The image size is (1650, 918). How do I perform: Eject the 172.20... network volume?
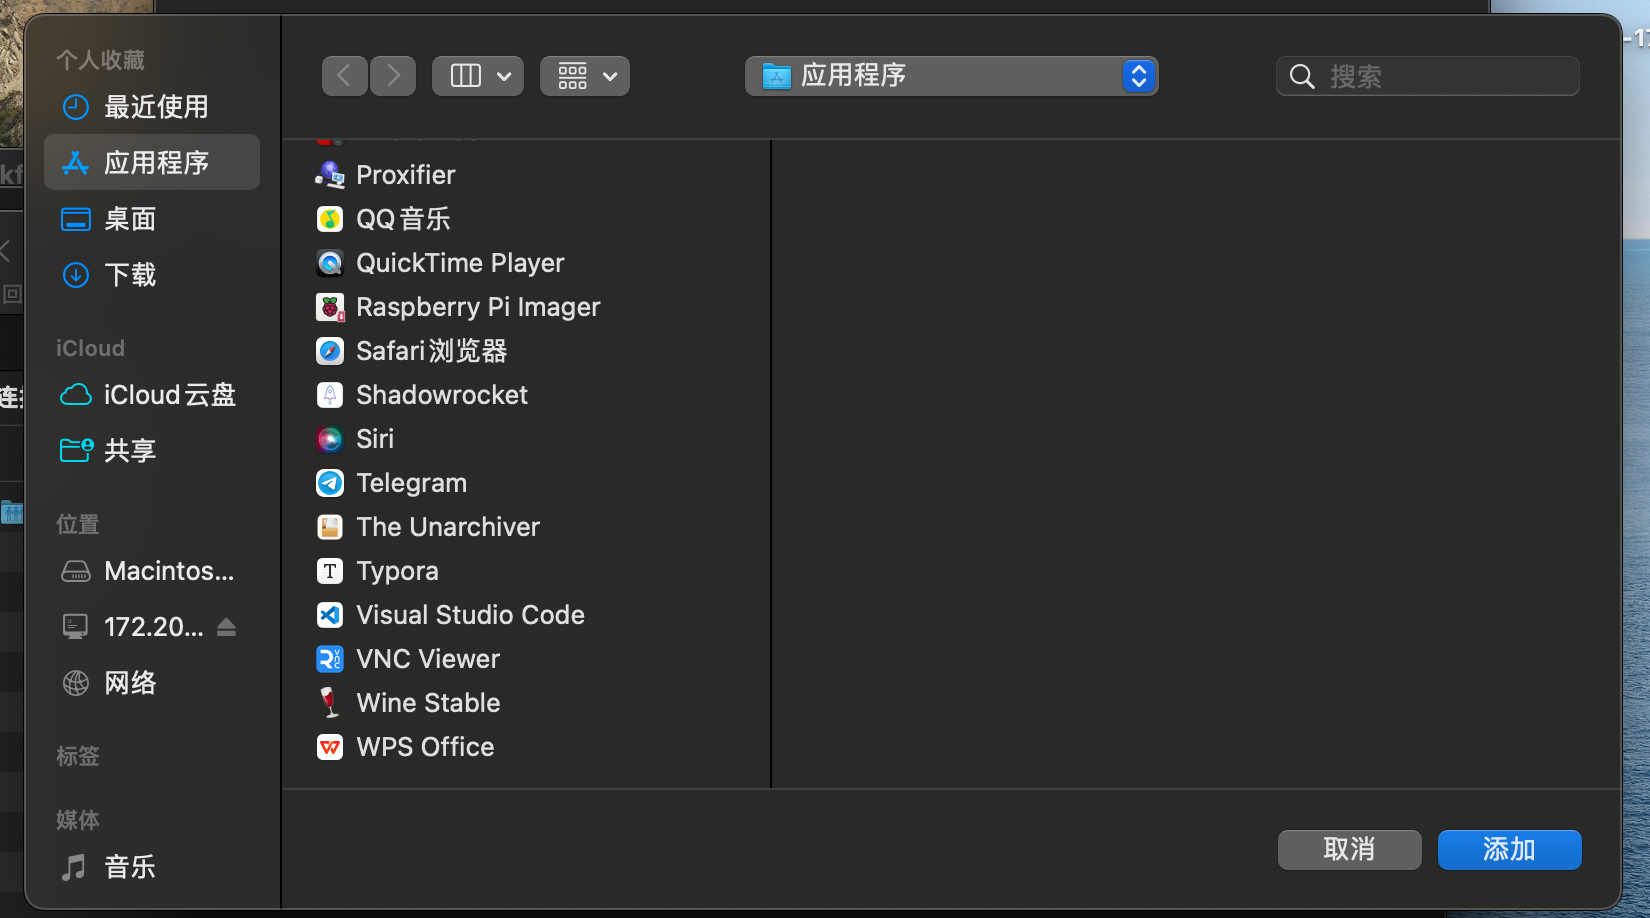pyautogui.click(x=226, y=627)
